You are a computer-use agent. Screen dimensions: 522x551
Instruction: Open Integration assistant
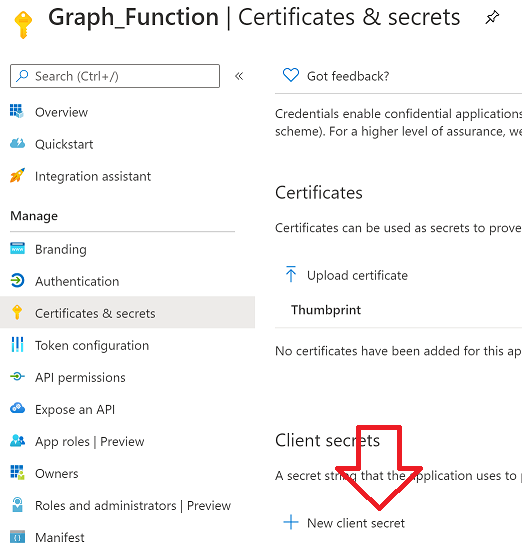point(93,176)
